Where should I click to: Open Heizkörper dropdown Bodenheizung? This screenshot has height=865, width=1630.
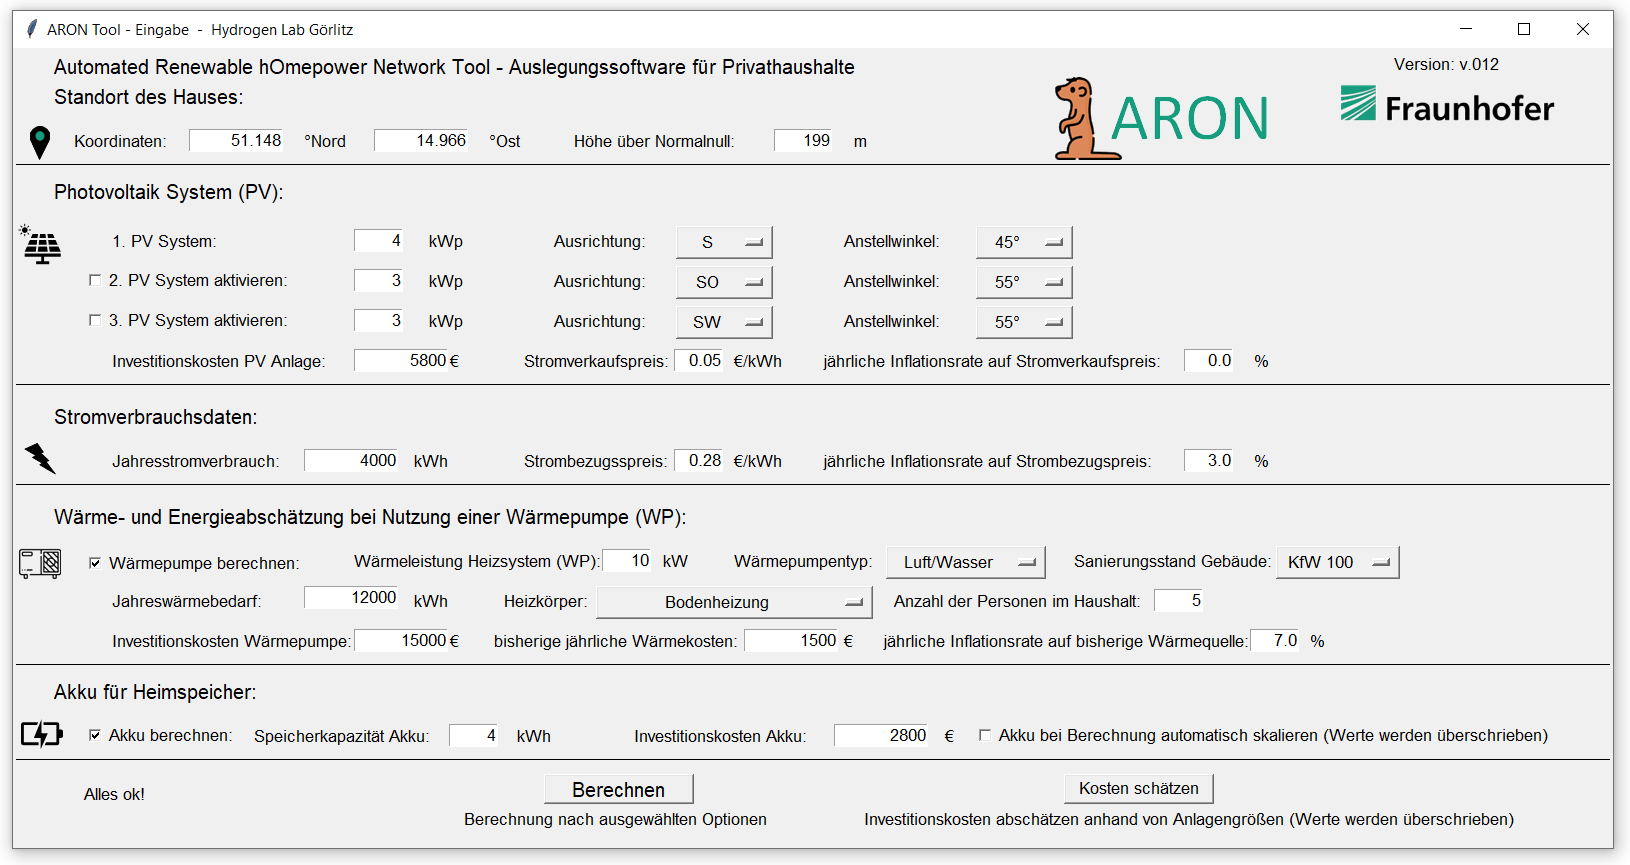click(x=734, y=602)
